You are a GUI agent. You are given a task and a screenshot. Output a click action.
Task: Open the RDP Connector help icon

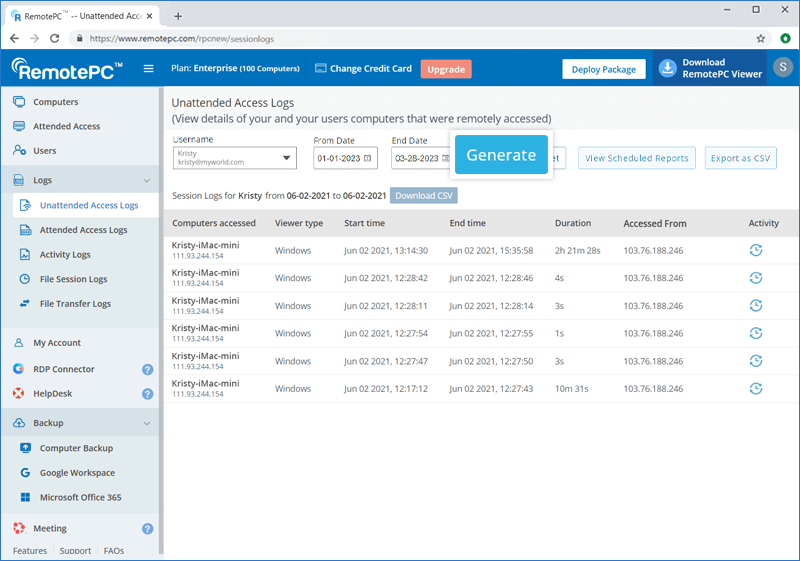tap(147, 369)
